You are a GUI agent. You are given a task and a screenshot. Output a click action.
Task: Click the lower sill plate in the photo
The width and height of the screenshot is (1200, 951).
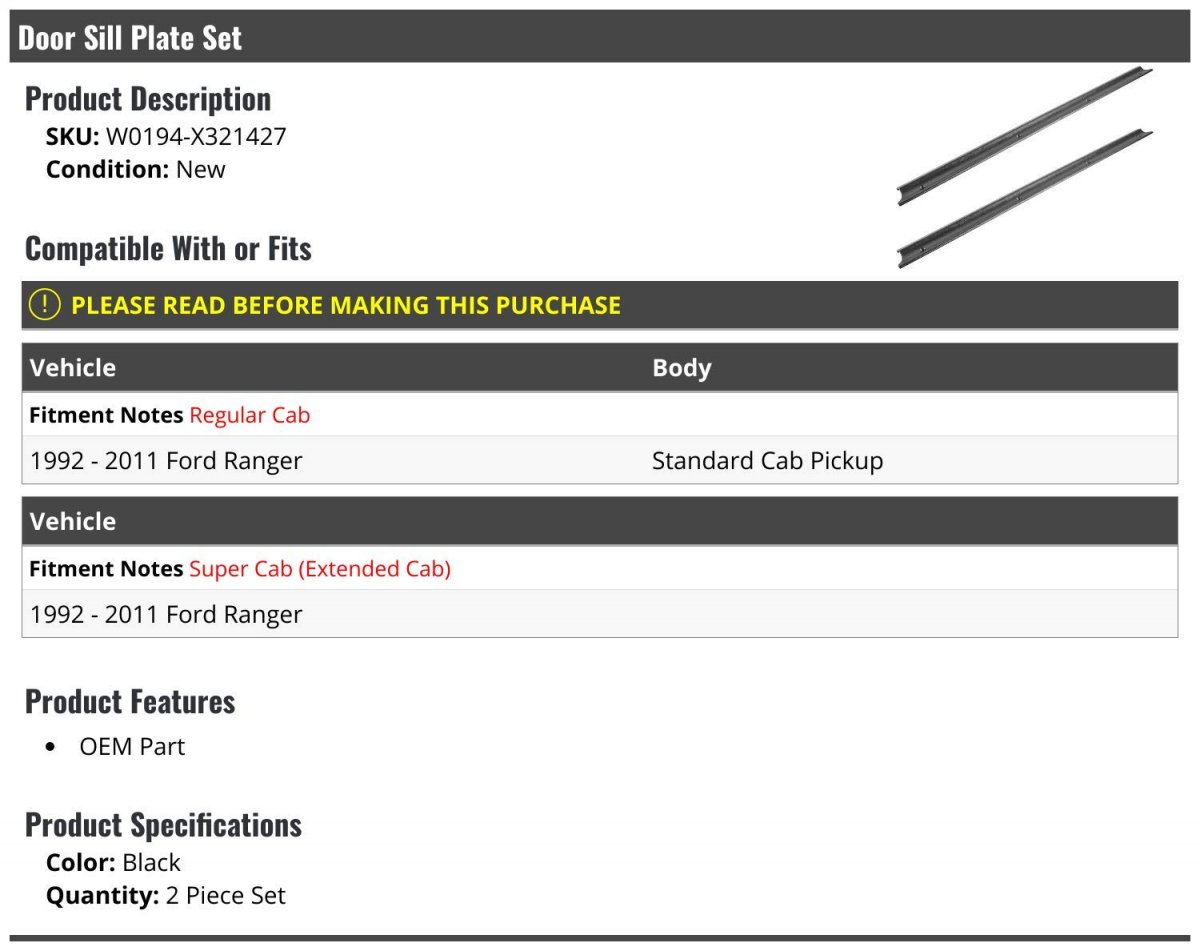(1025, 199)
